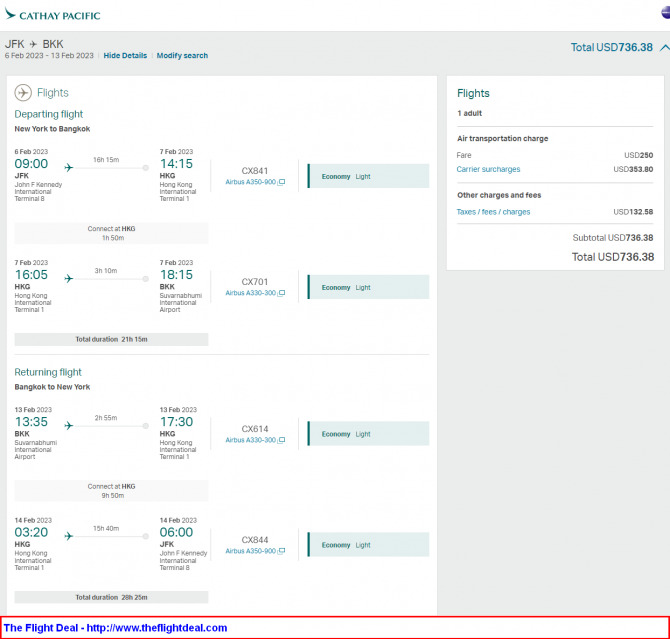Open The Flight Deal website link
Screen dimensions: 670x639
click(157, 628)
